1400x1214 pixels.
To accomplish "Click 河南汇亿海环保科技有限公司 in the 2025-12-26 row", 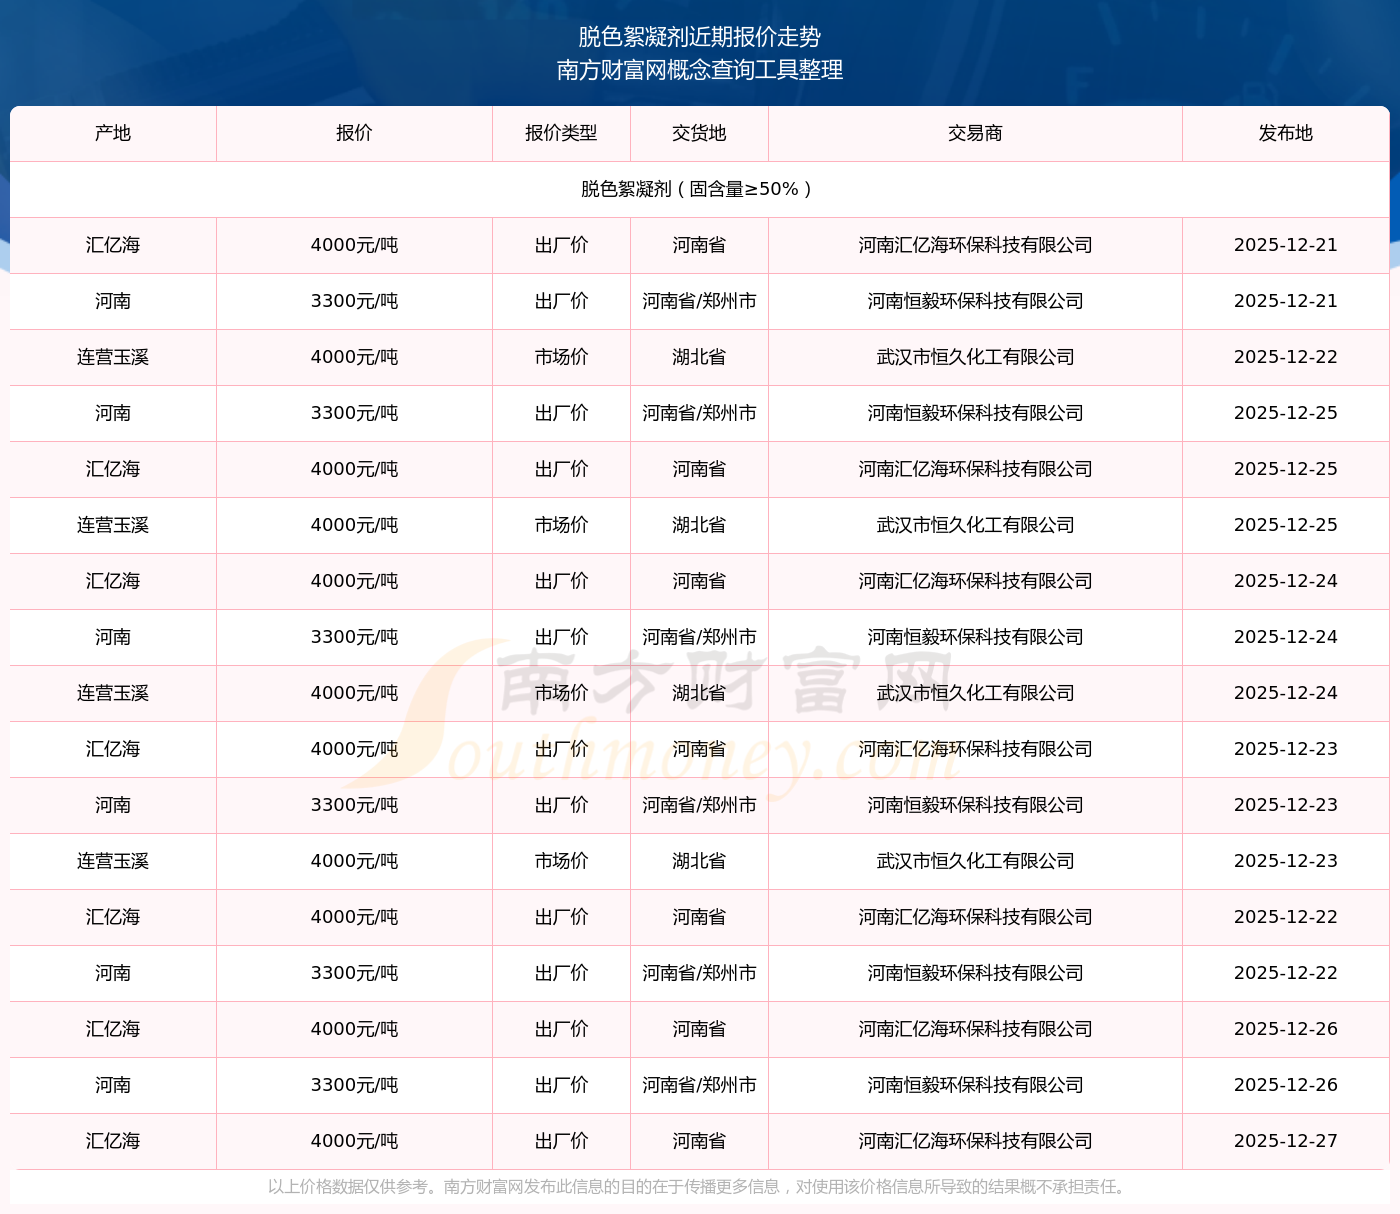I will click(975, 1029).
